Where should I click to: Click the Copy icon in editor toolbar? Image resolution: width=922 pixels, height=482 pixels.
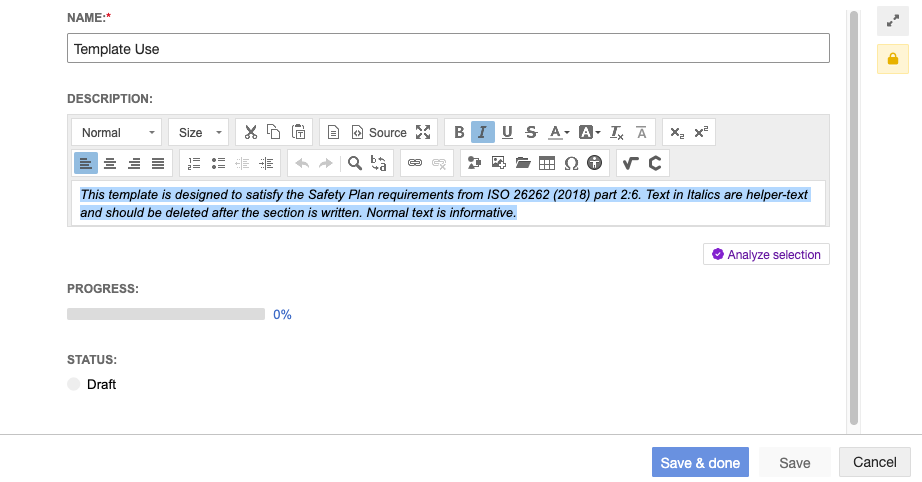(x=273, y=132)
